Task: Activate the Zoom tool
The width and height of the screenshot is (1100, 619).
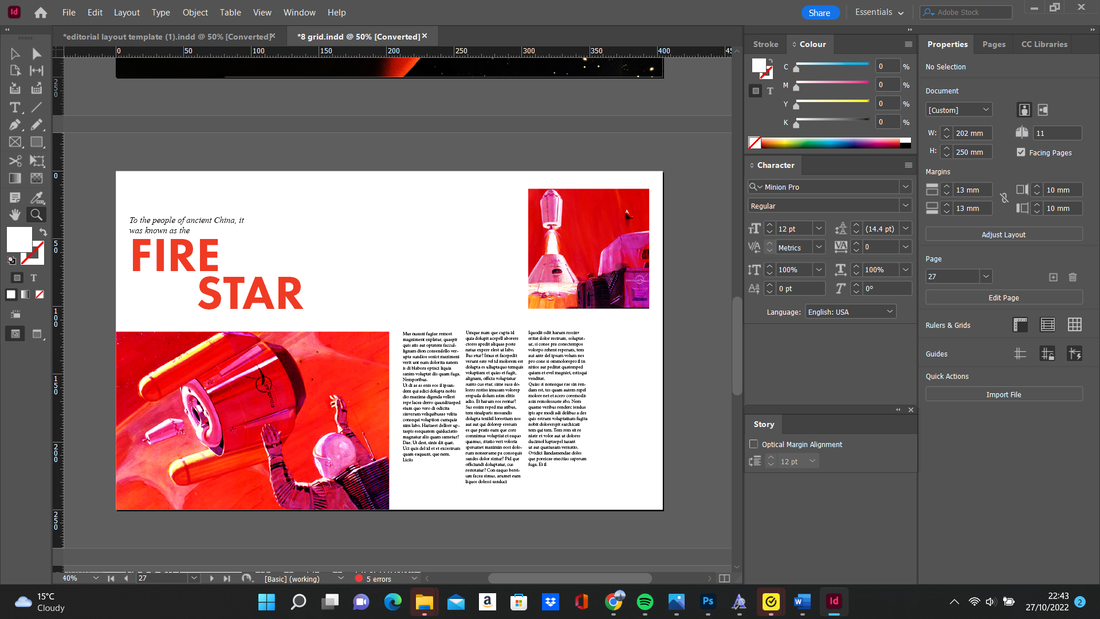Action: (36, 215)
